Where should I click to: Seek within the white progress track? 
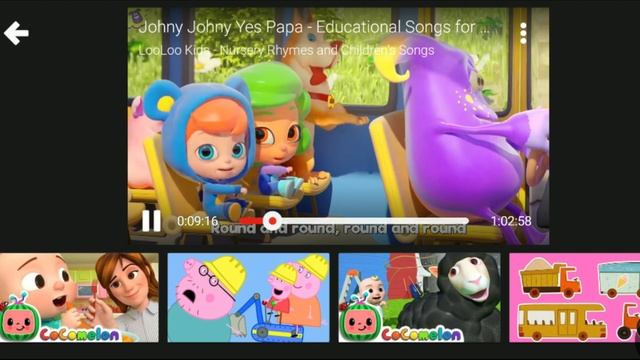pyautogui.click(x=354, y=221)
